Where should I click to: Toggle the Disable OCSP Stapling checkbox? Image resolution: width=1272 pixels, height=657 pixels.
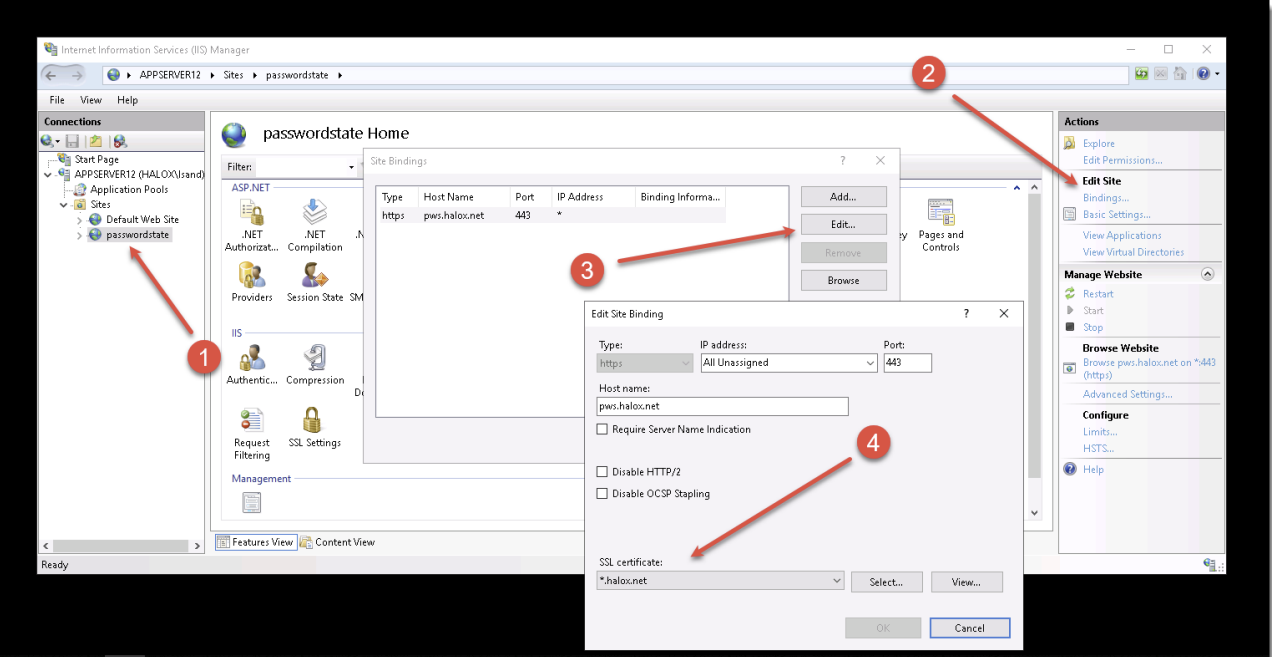point(602,493)
